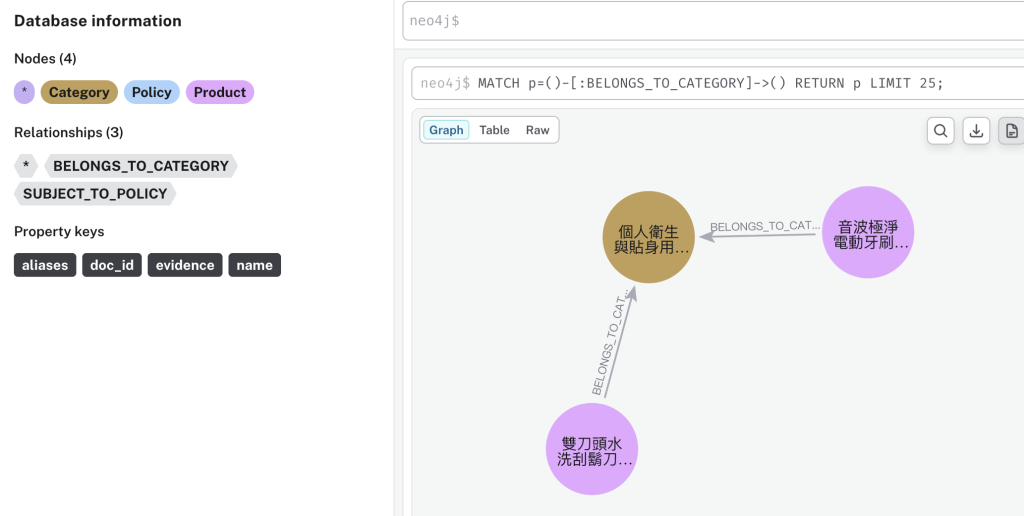Click the search icon in result frame
This screenshot has height=516, width=1024.
click(x=940, y=131)
